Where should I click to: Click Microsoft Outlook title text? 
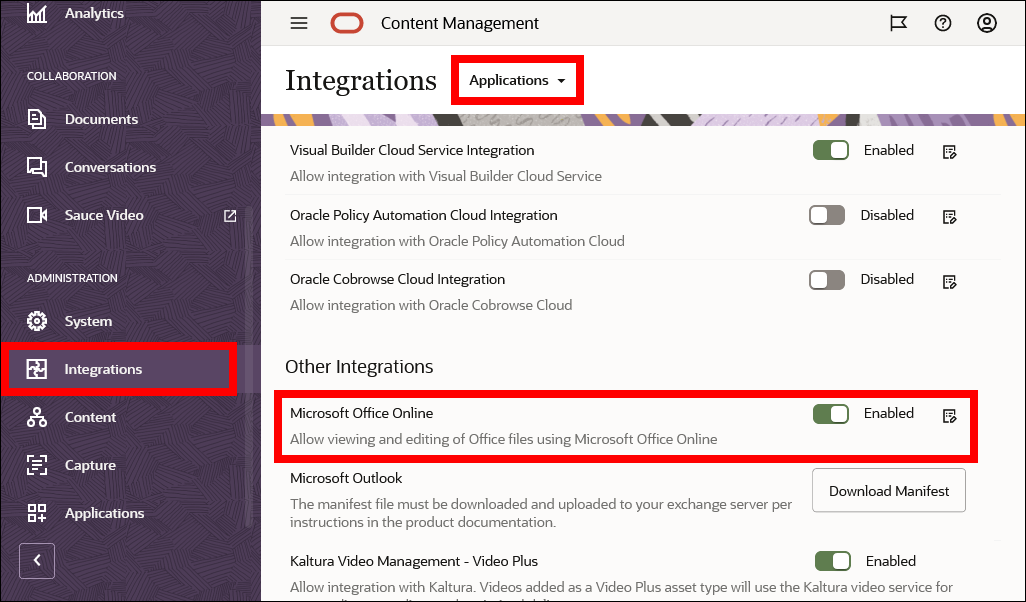pos(346,478)
